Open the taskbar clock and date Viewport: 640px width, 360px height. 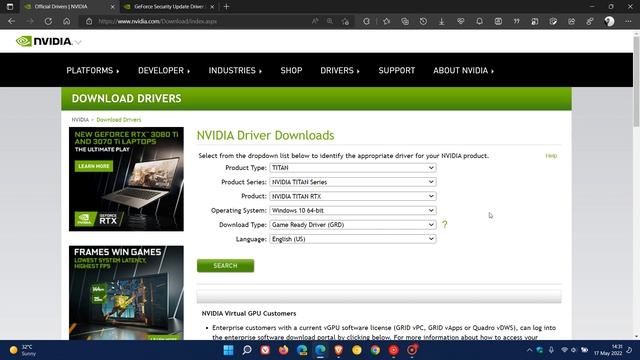click(x=608, y=350)
